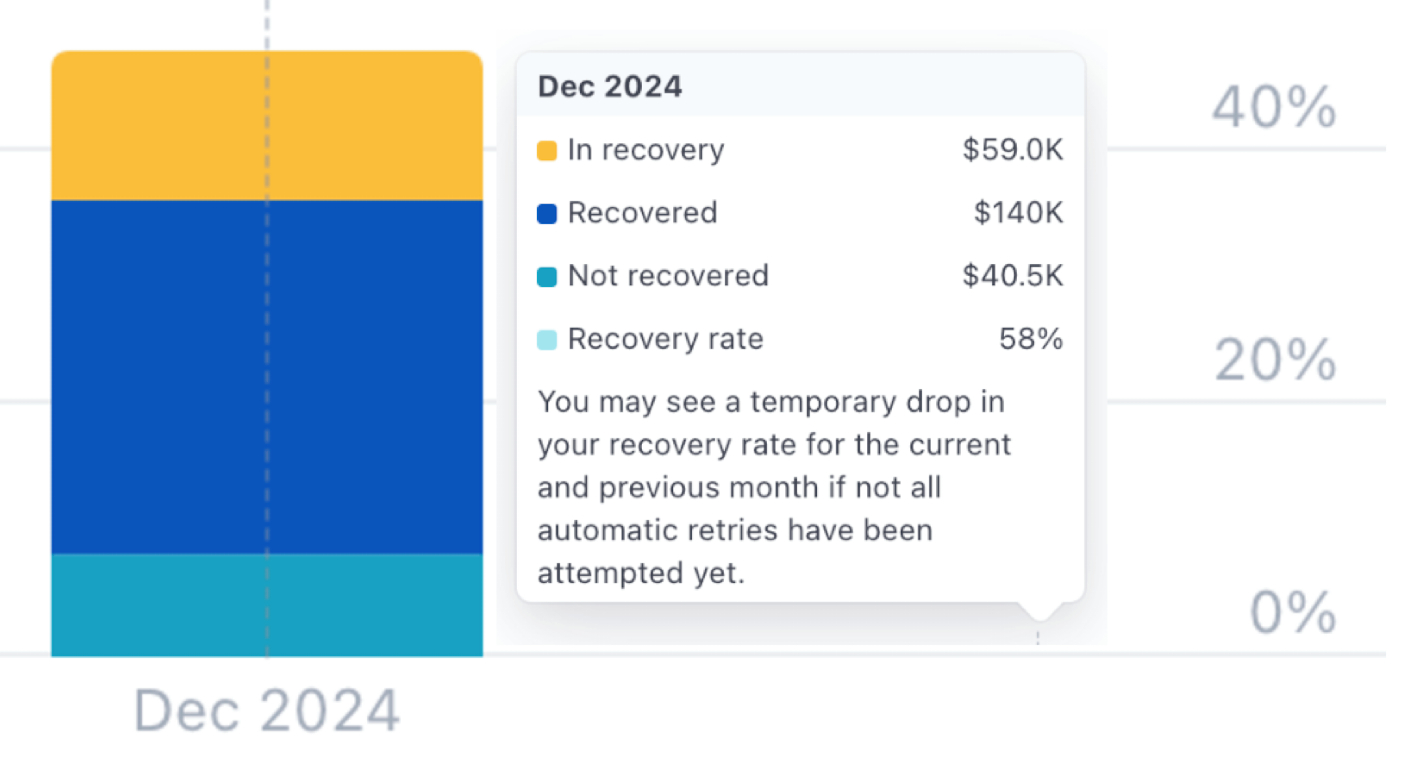Click the temporary drop explanation text
Screen dimensions: 1406x766
point(775,488)
